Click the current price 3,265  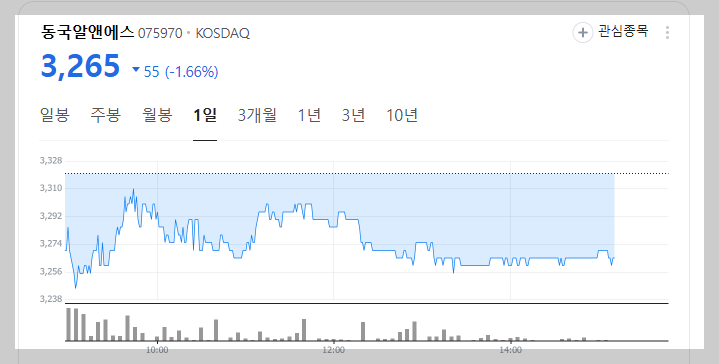(x=80, y=66)
